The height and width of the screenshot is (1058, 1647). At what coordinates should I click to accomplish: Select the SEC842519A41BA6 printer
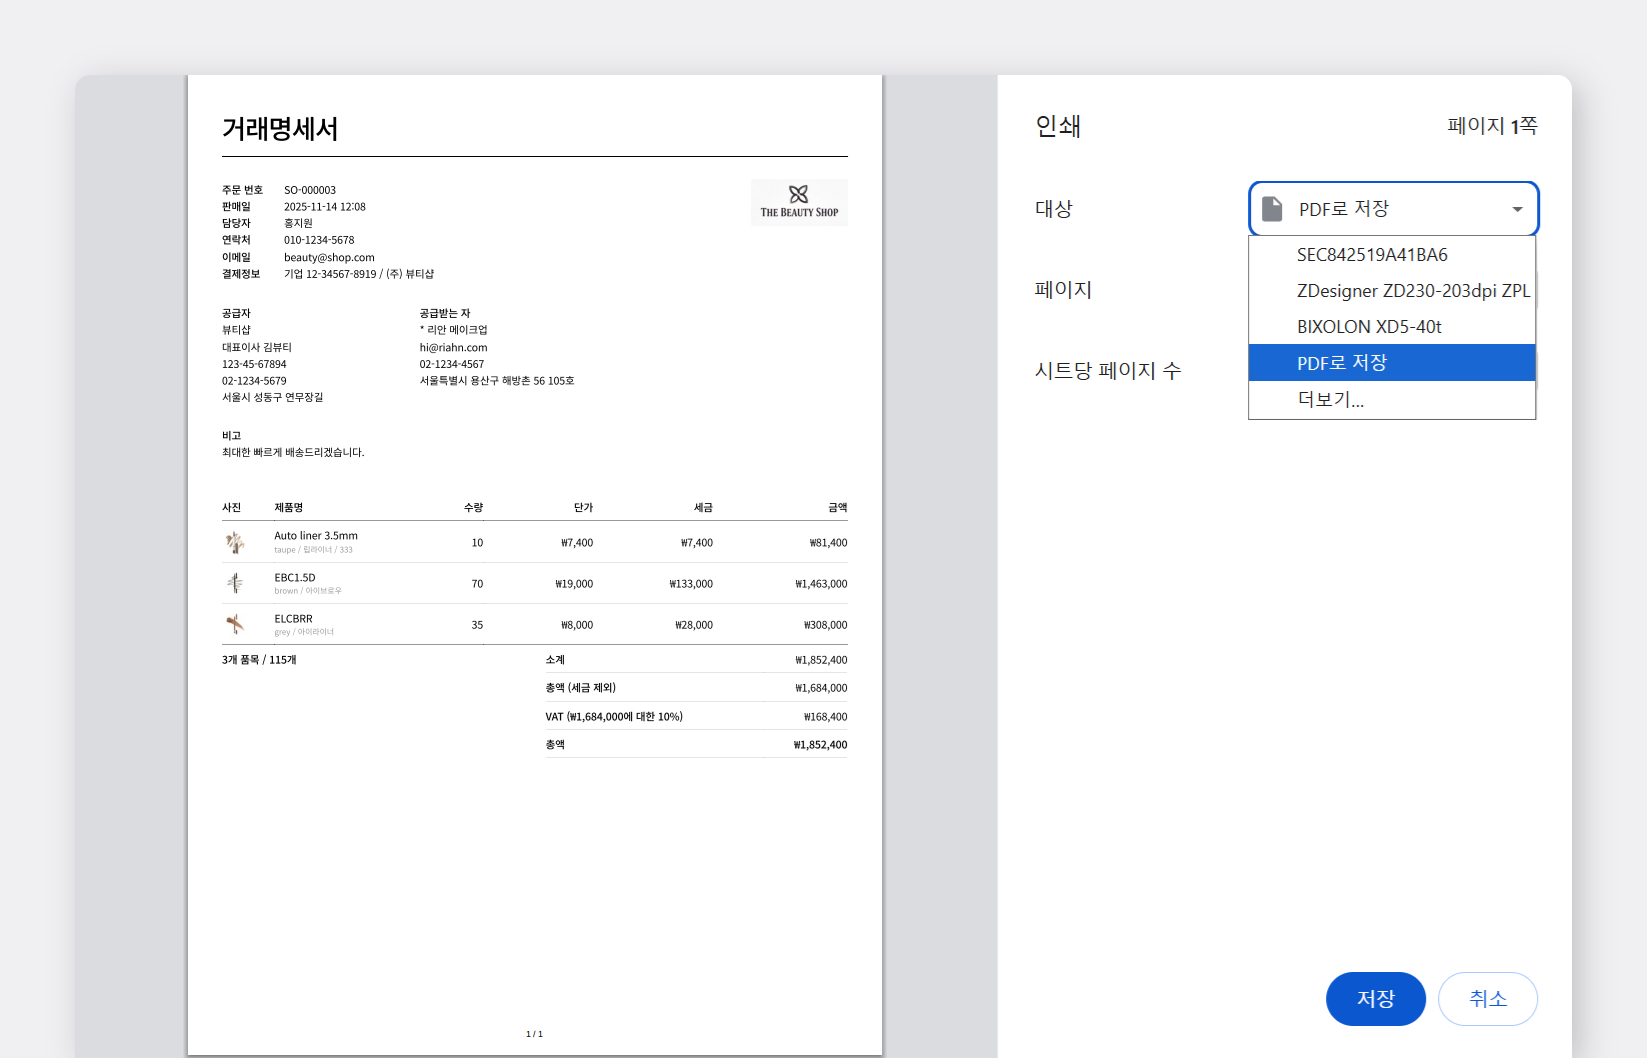tap(1372, 255)
